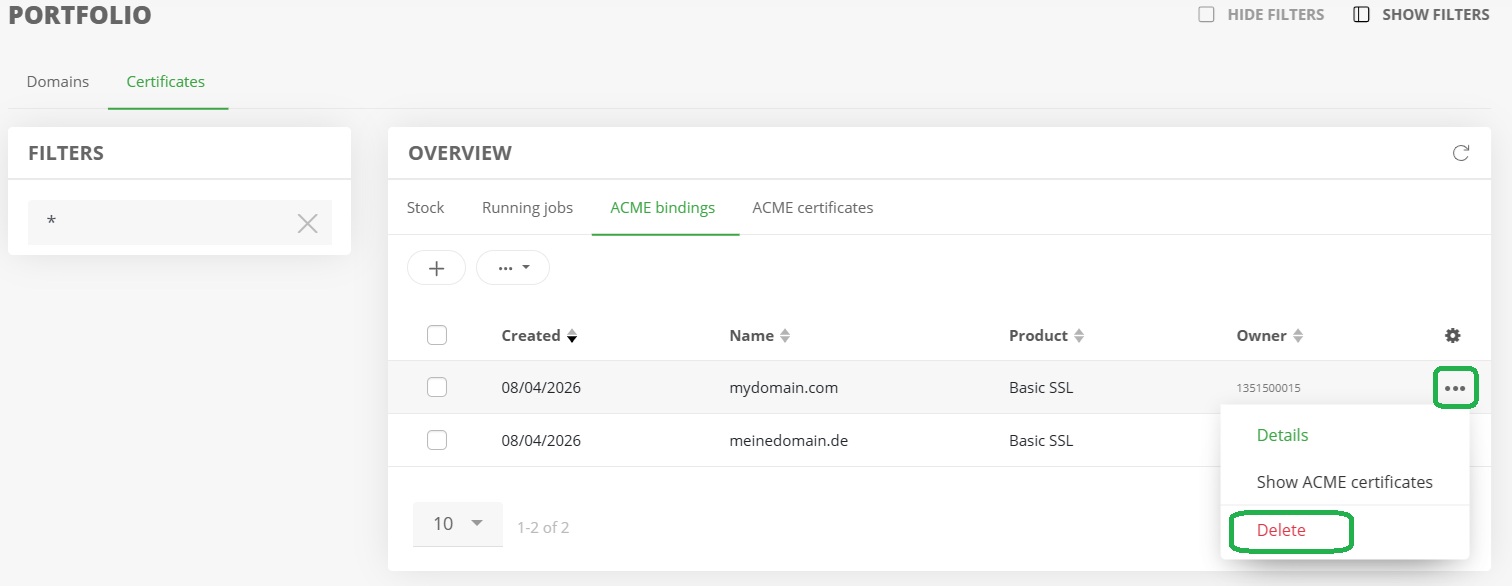Select all rows with header checkbox
Image resolution: width=1512 pixels, height=586 pixels.
coord(437,335)
